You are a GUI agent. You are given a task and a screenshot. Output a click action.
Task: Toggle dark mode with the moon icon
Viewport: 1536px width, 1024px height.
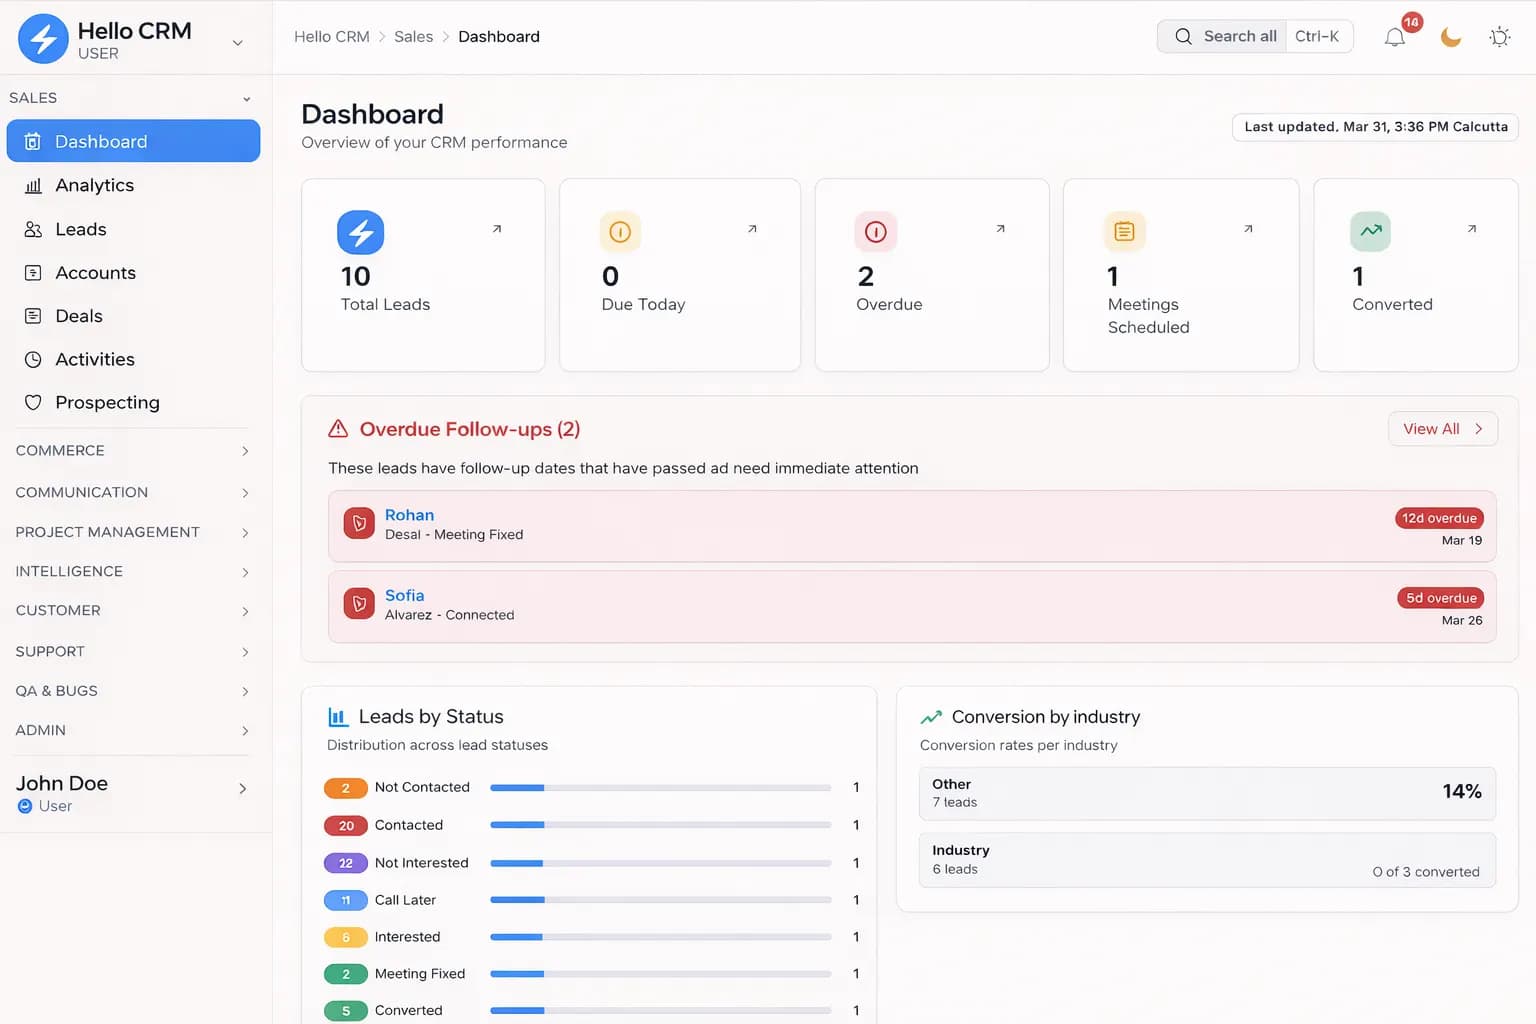pos(1451,36)
